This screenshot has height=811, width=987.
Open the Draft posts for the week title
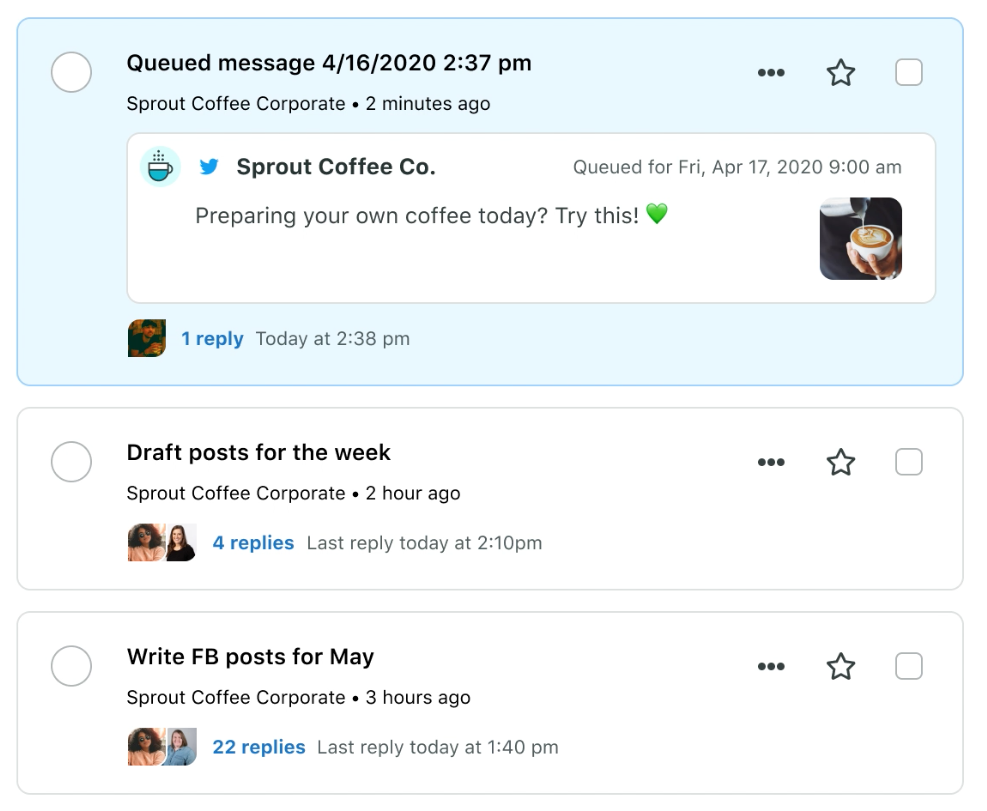[259, 453]
